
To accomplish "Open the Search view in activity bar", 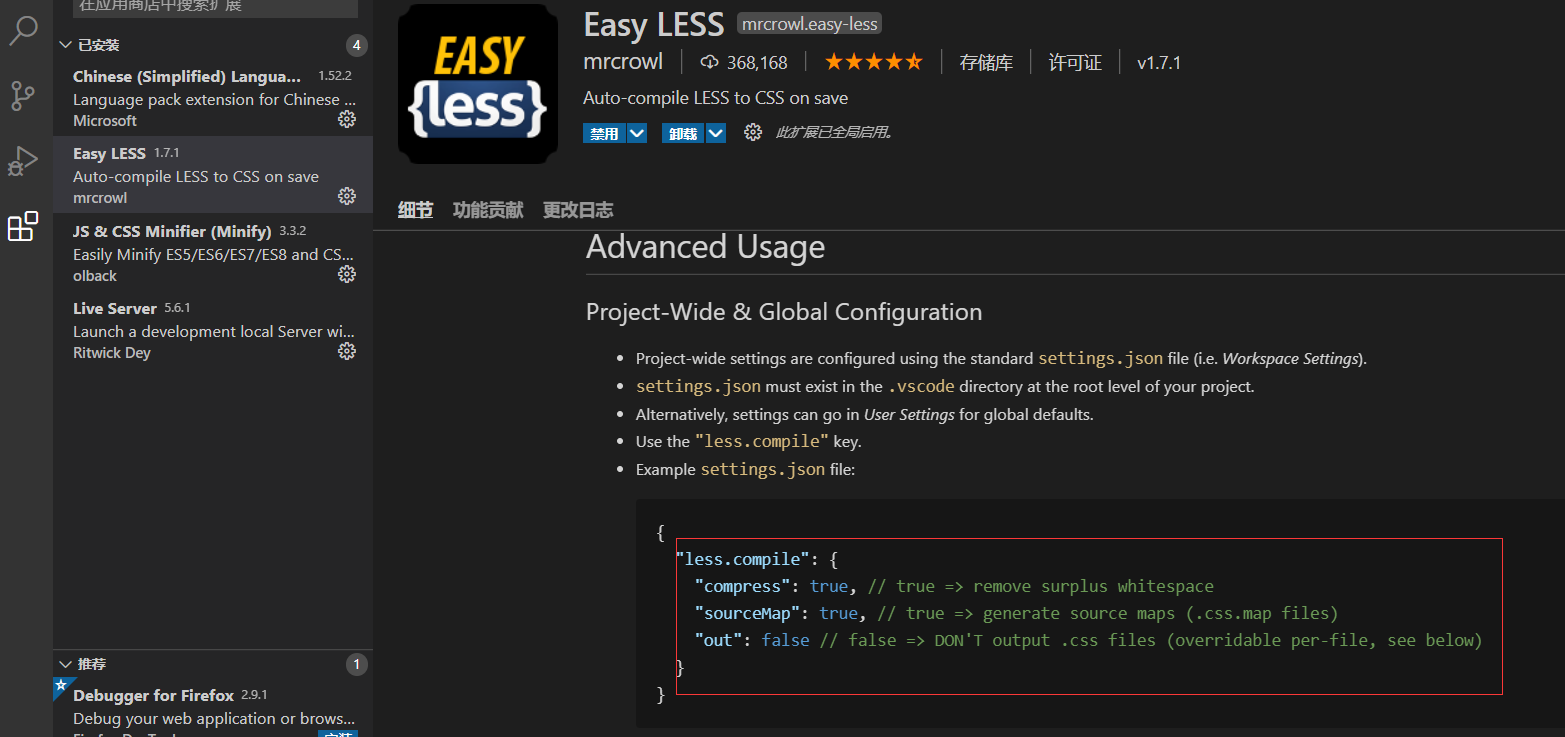I will tap(24, 30).
